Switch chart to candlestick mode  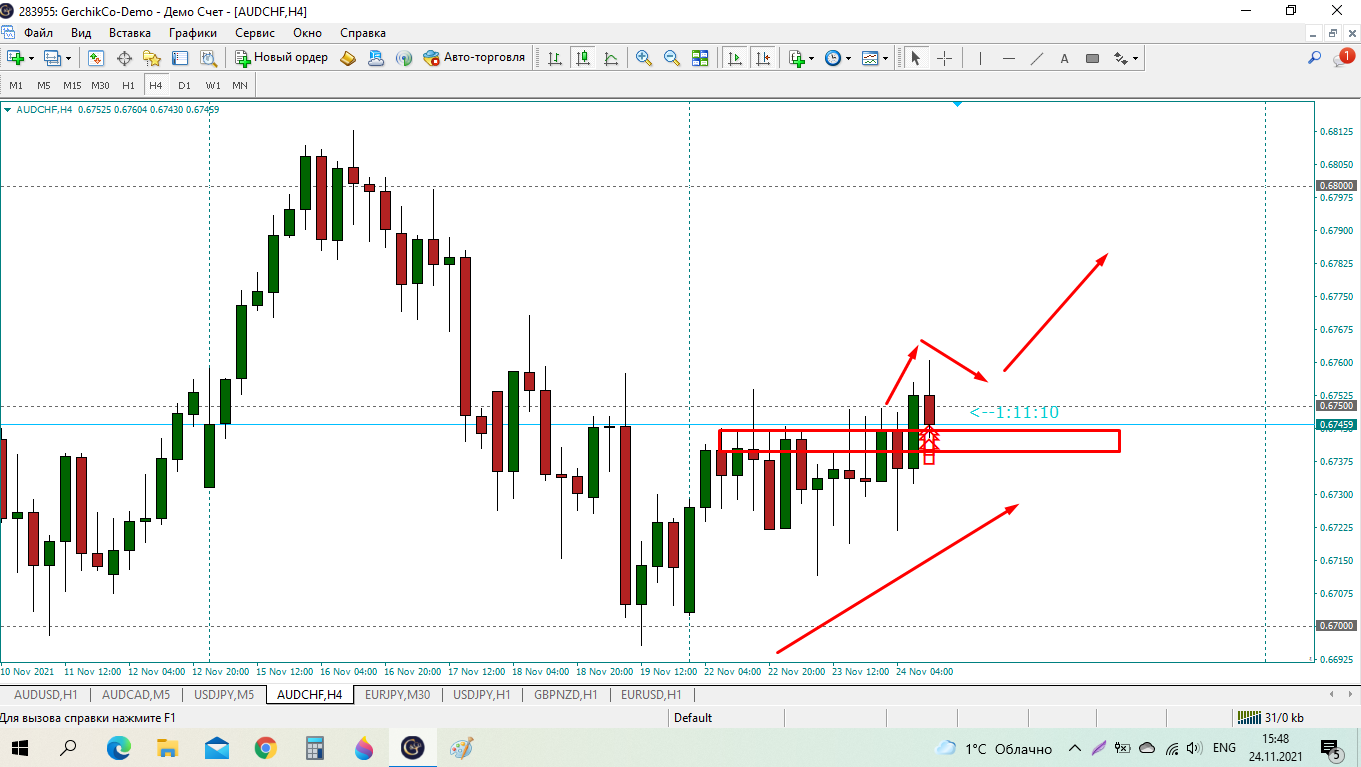point(583,58)
